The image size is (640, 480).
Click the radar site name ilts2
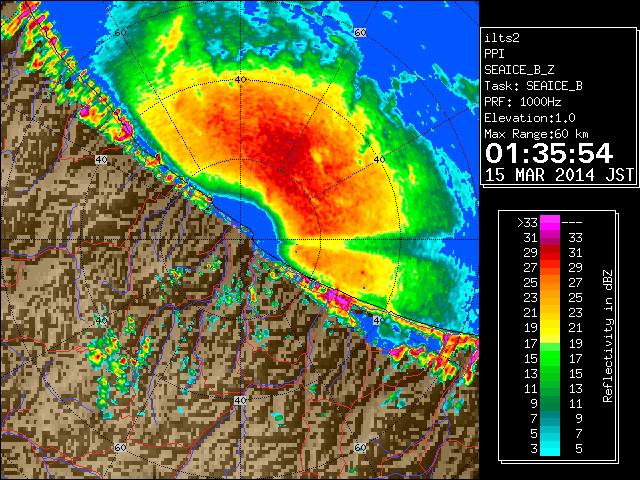(x=502, y=38)
